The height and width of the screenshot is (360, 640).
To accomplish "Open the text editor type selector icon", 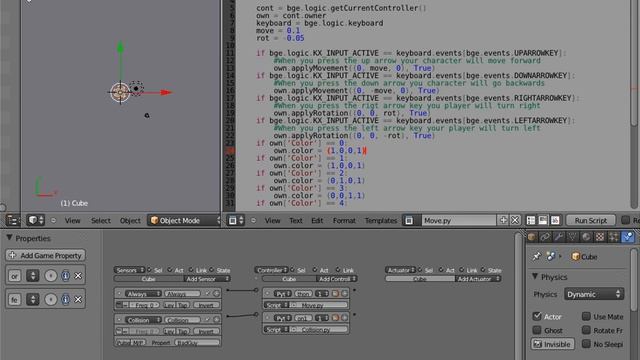I will (236, 220).
